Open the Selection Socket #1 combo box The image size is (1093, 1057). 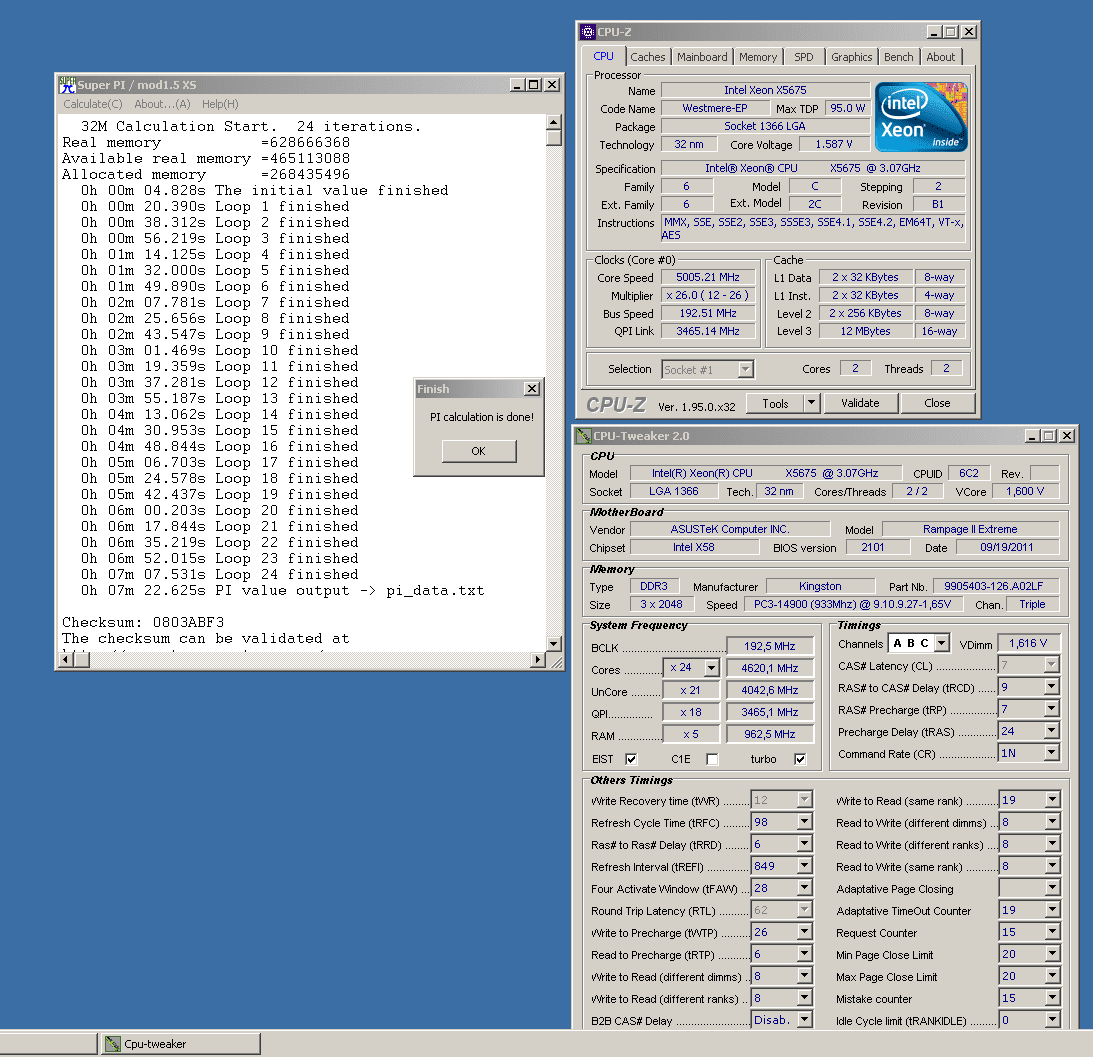[708, 370]
